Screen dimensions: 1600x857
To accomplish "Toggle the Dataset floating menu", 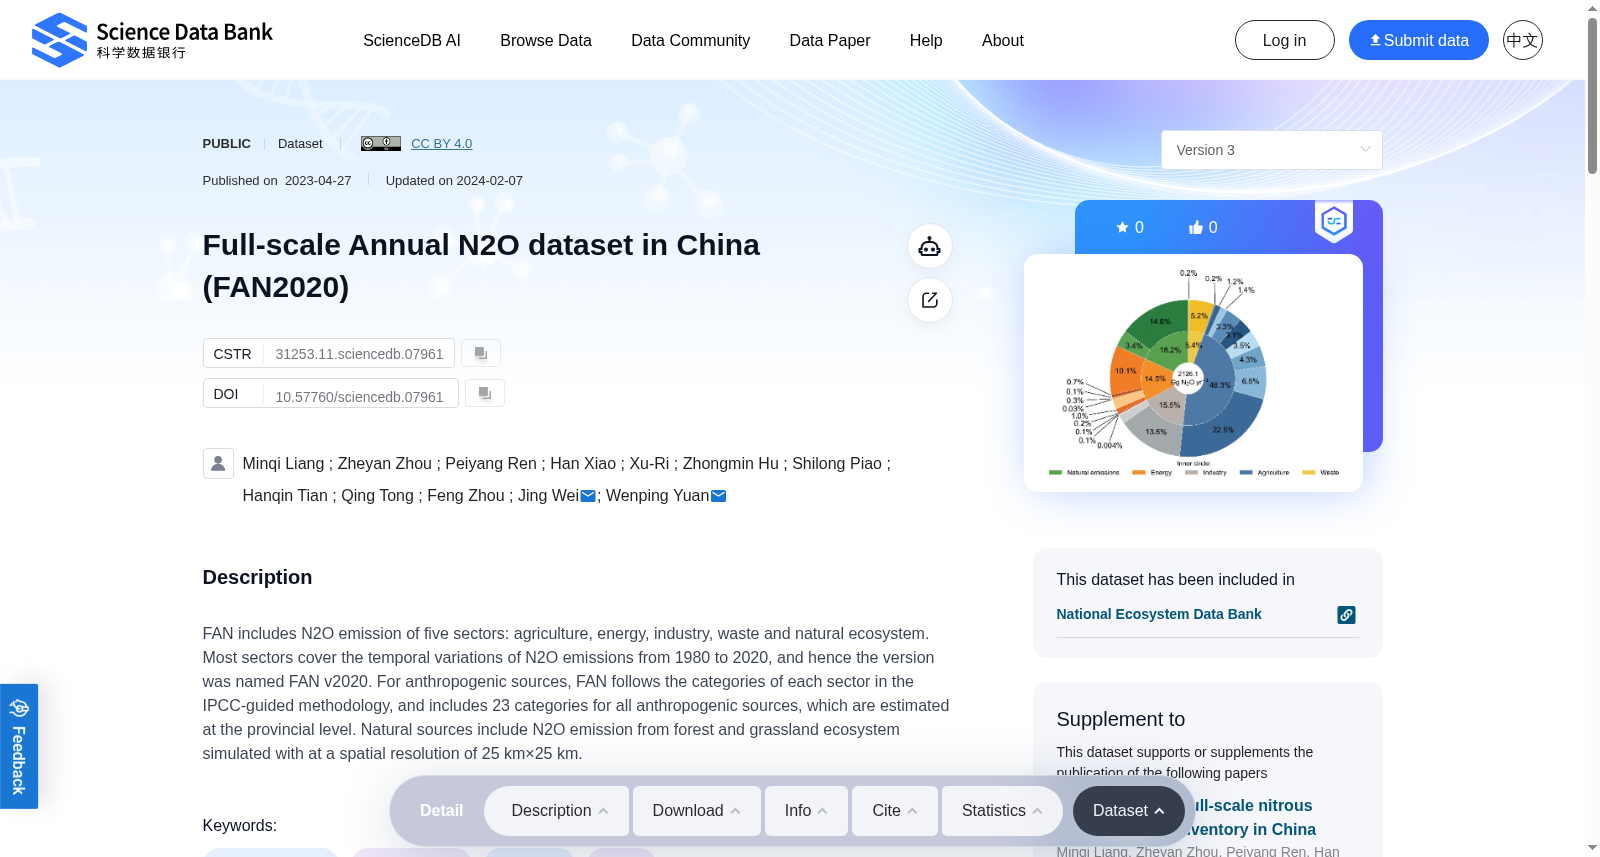I will pos(1129,810).
